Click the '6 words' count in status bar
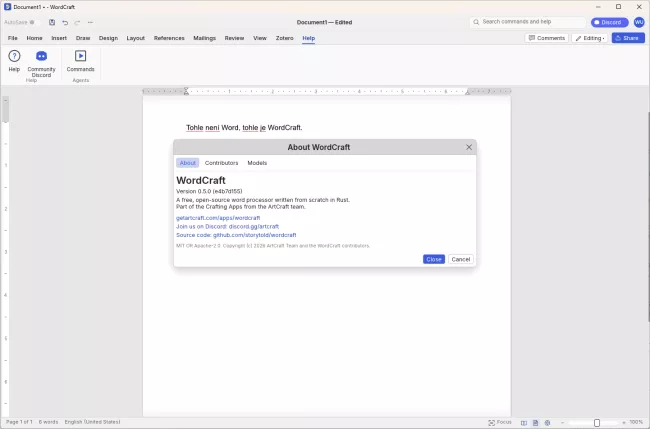The image size is (650, 429). [x=48, y=422]
